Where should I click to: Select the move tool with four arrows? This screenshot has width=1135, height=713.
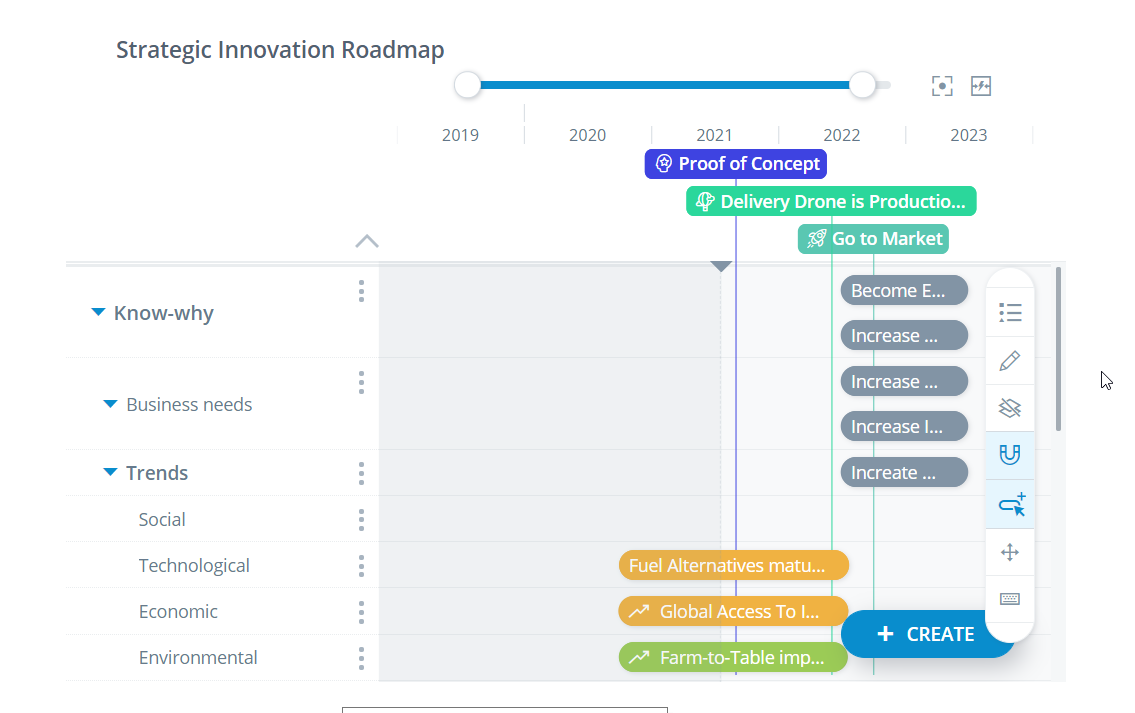tap(1010, 552)
